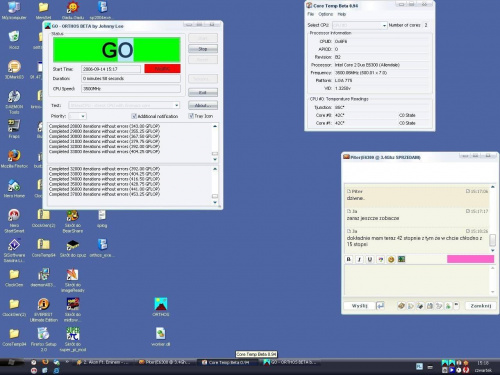Open the BearShare shortcut on desktop

(x=73, y=221)
